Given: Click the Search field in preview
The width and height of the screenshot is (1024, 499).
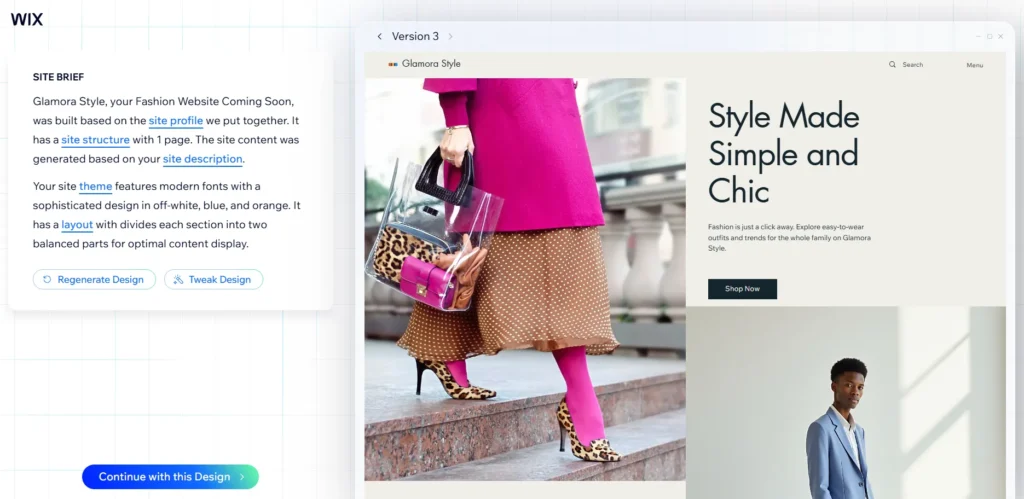Looking at the screenshot, I should (906, 65).
